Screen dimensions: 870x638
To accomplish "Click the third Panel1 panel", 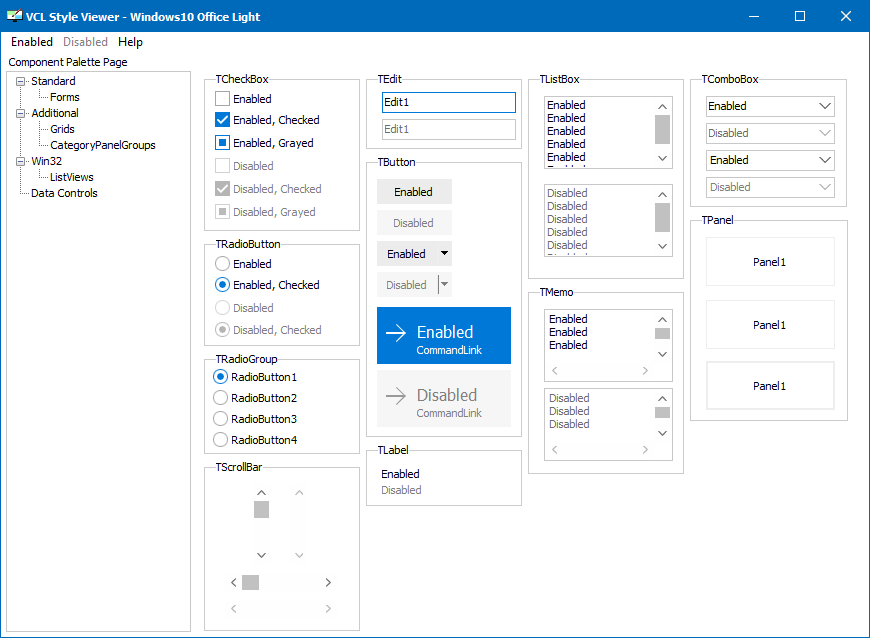I will point(770,386).
